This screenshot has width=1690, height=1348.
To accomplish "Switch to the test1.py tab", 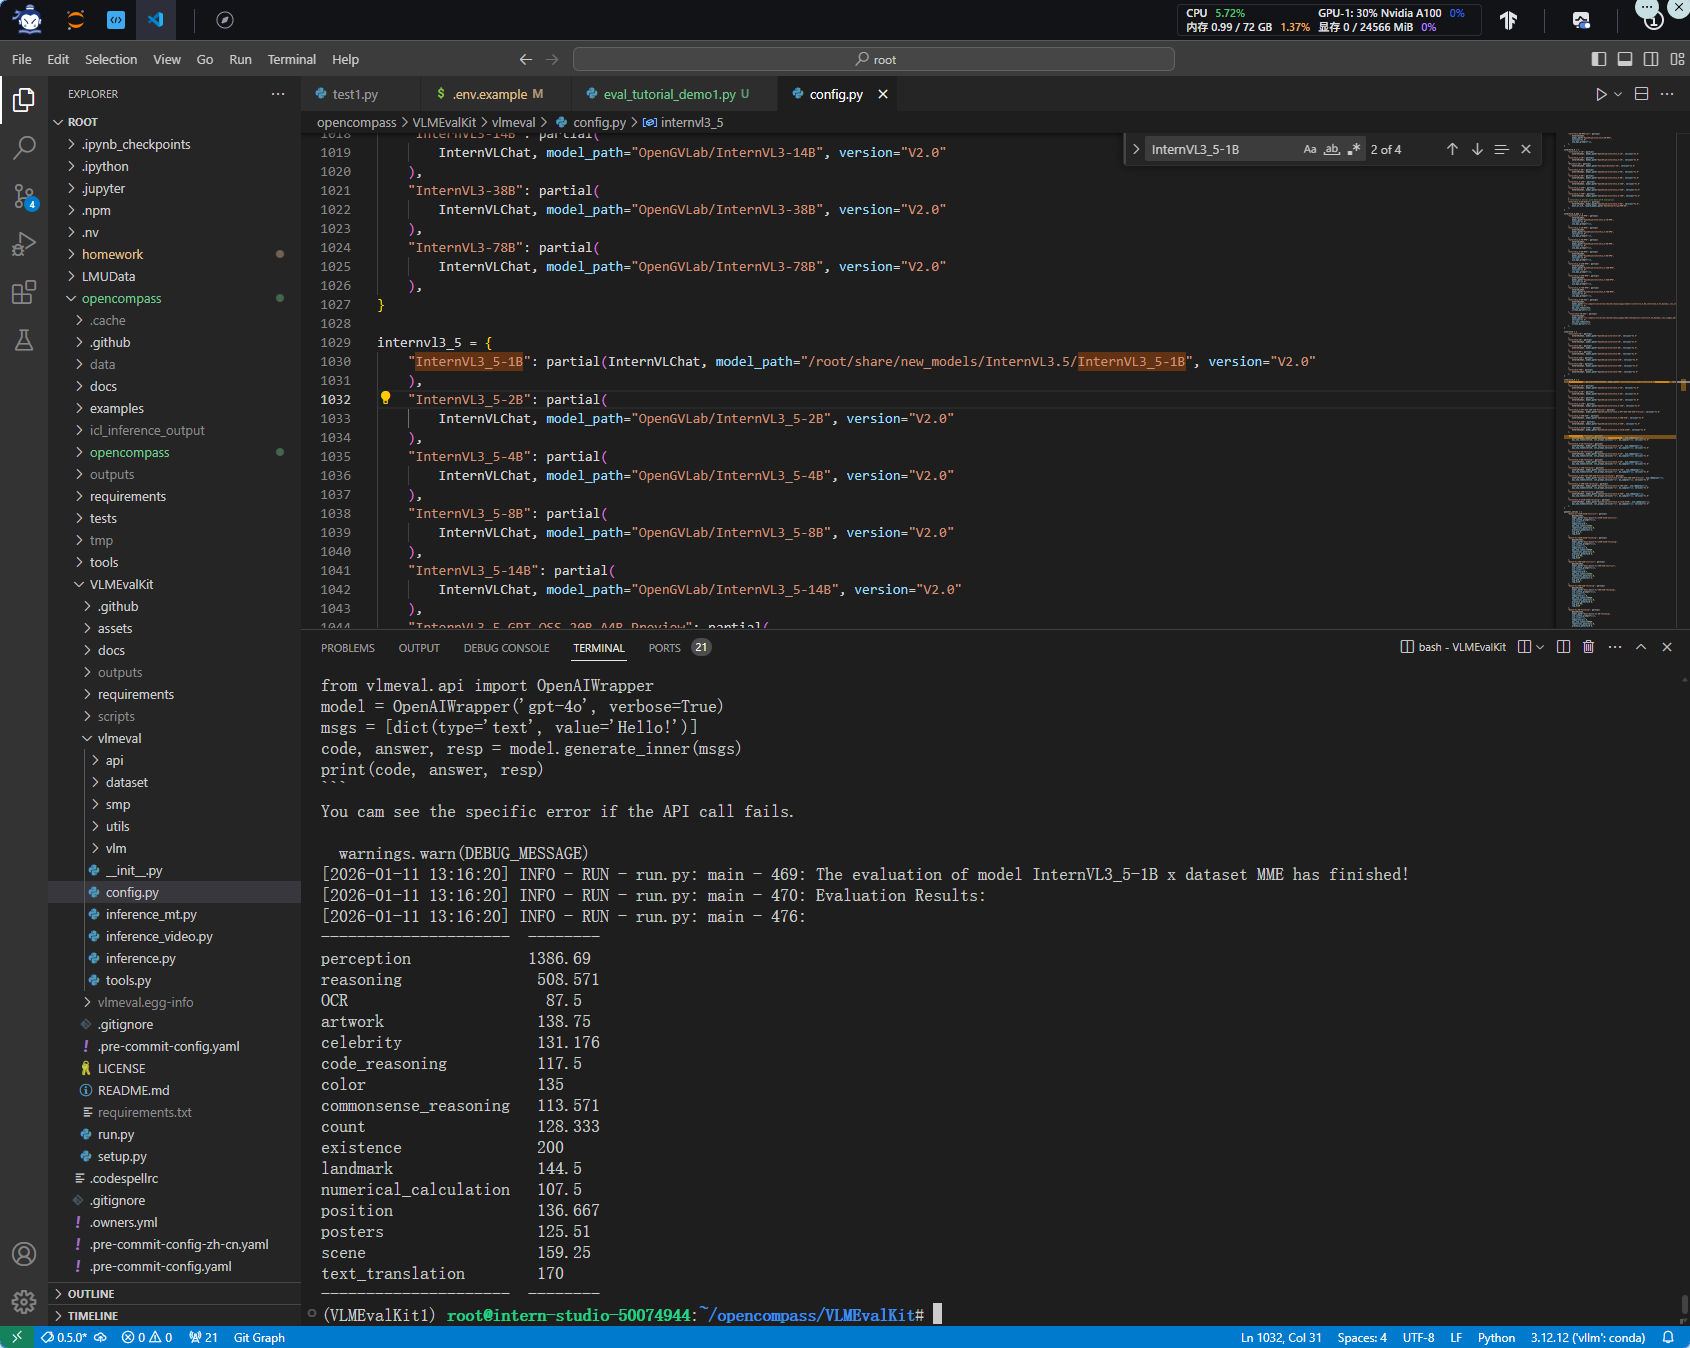I will click(355, 94).
